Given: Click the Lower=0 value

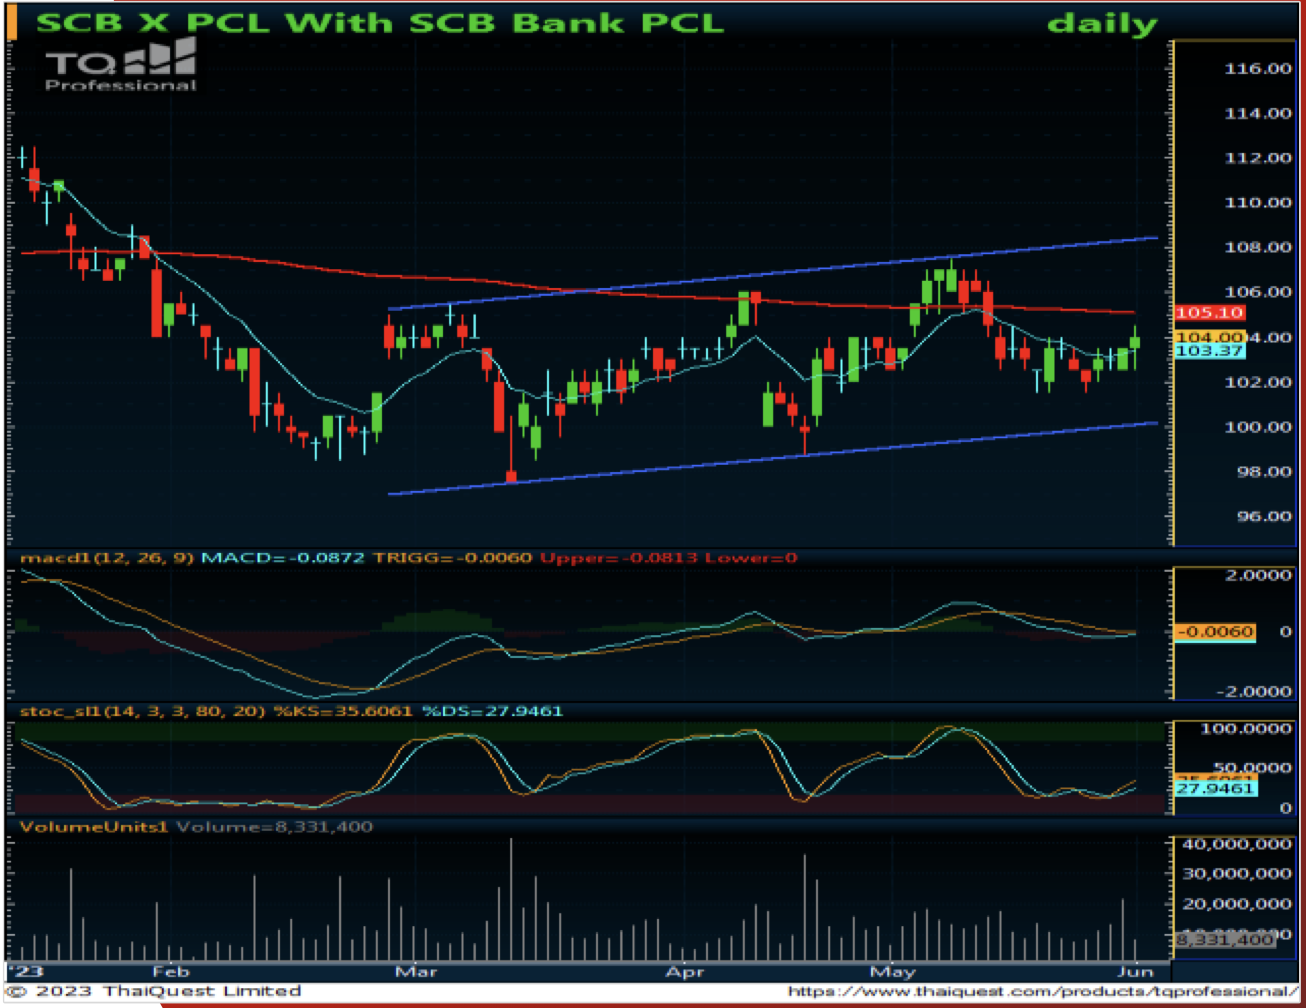Looking at the screenshot, I should click(751, 557).
